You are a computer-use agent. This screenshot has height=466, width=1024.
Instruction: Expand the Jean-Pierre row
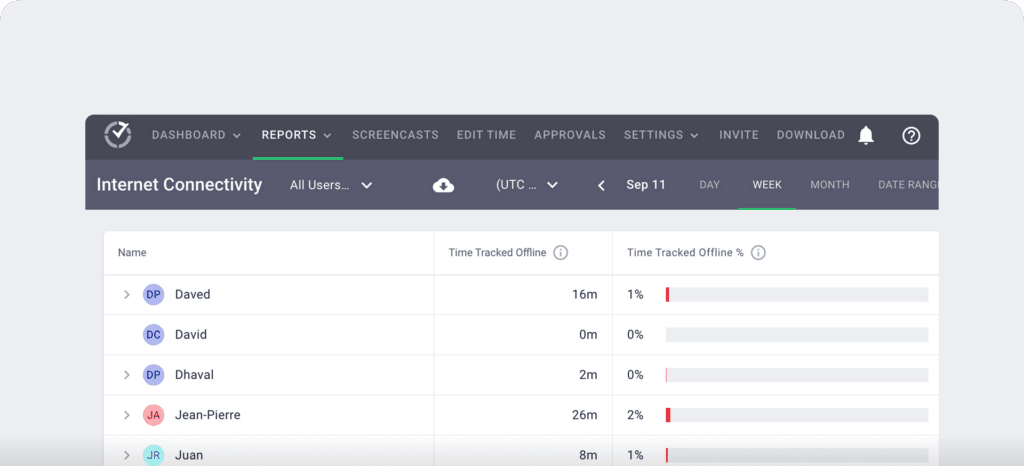[x=127, y=415]
